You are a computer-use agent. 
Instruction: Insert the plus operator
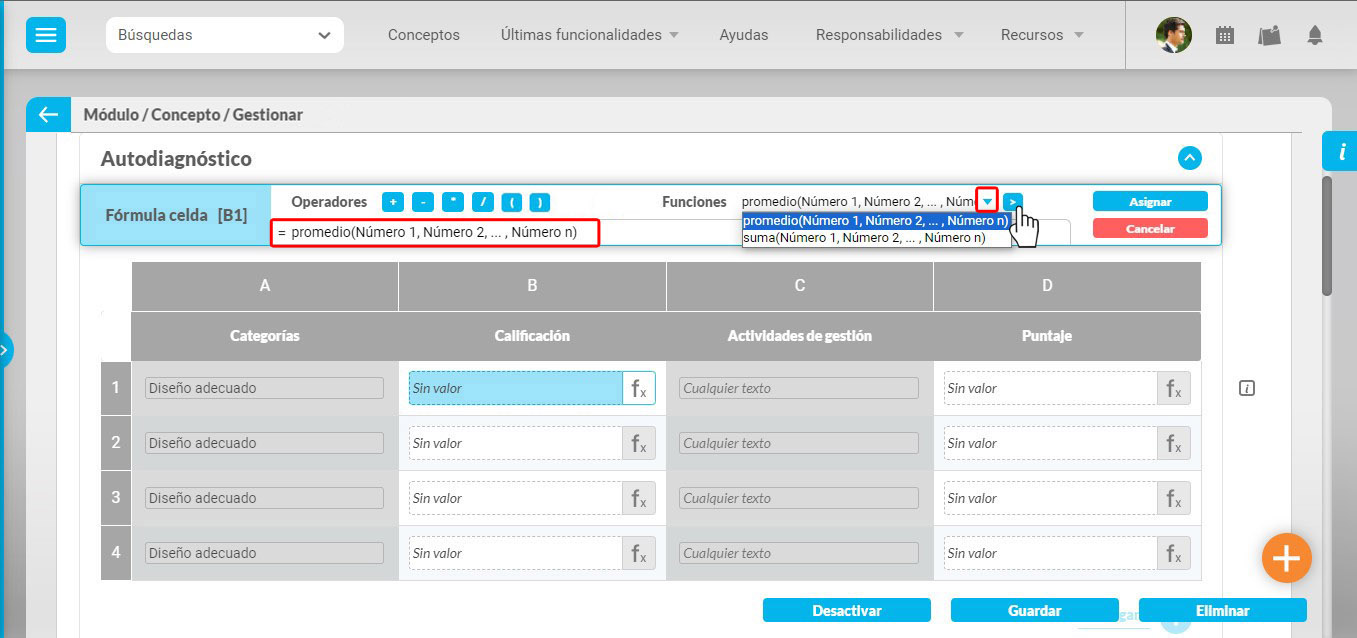[x=393, y=202]
